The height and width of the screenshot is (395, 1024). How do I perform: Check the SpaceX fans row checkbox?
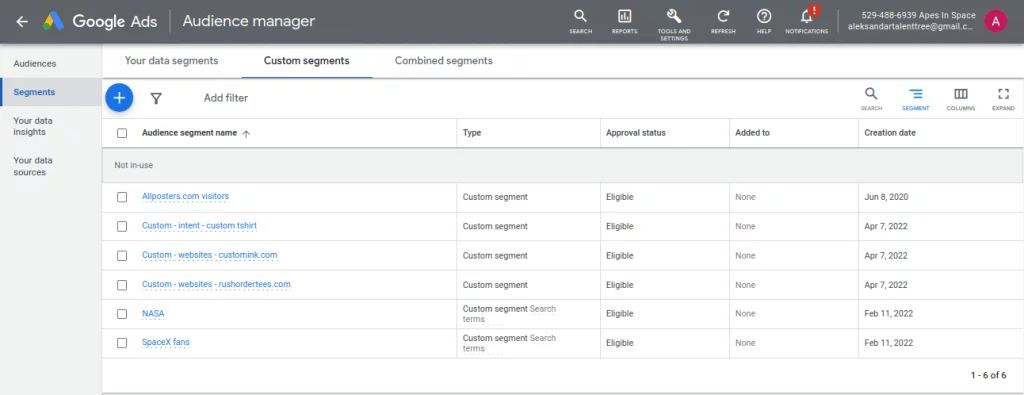pos(122,343)
